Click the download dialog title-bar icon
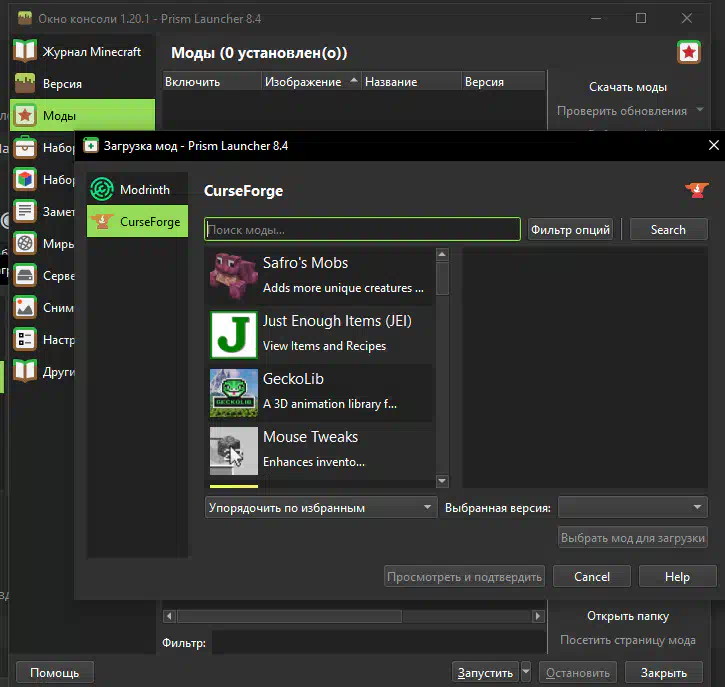Image resolution: width=725 pixels, height=687 pixels. tap(91, 146)
